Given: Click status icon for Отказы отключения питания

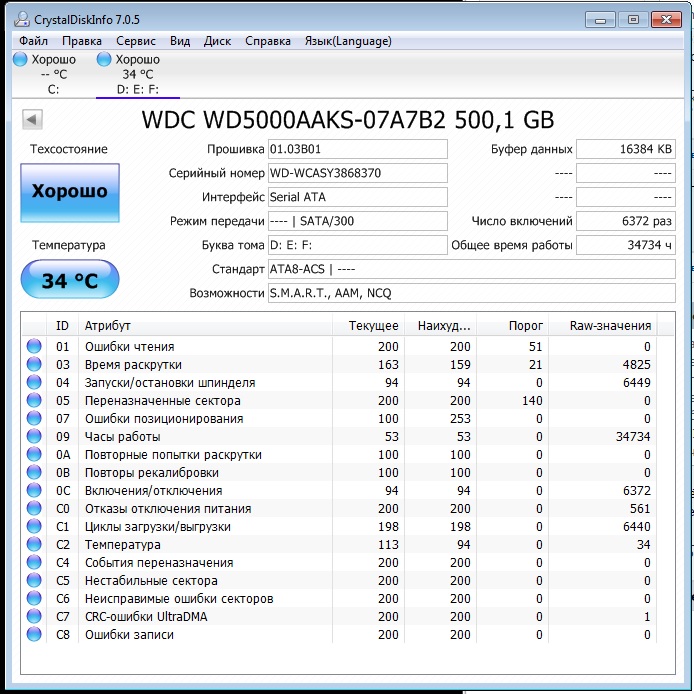Looking at the screenshot, I should [x=34, y=508].
